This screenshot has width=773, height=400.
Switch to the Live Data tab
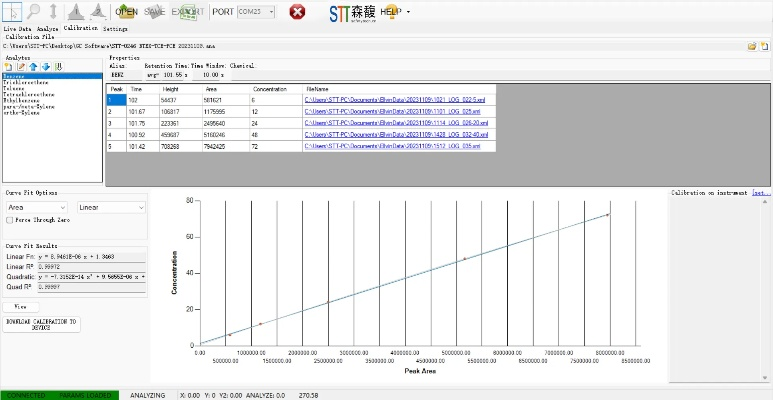point(17,29)
